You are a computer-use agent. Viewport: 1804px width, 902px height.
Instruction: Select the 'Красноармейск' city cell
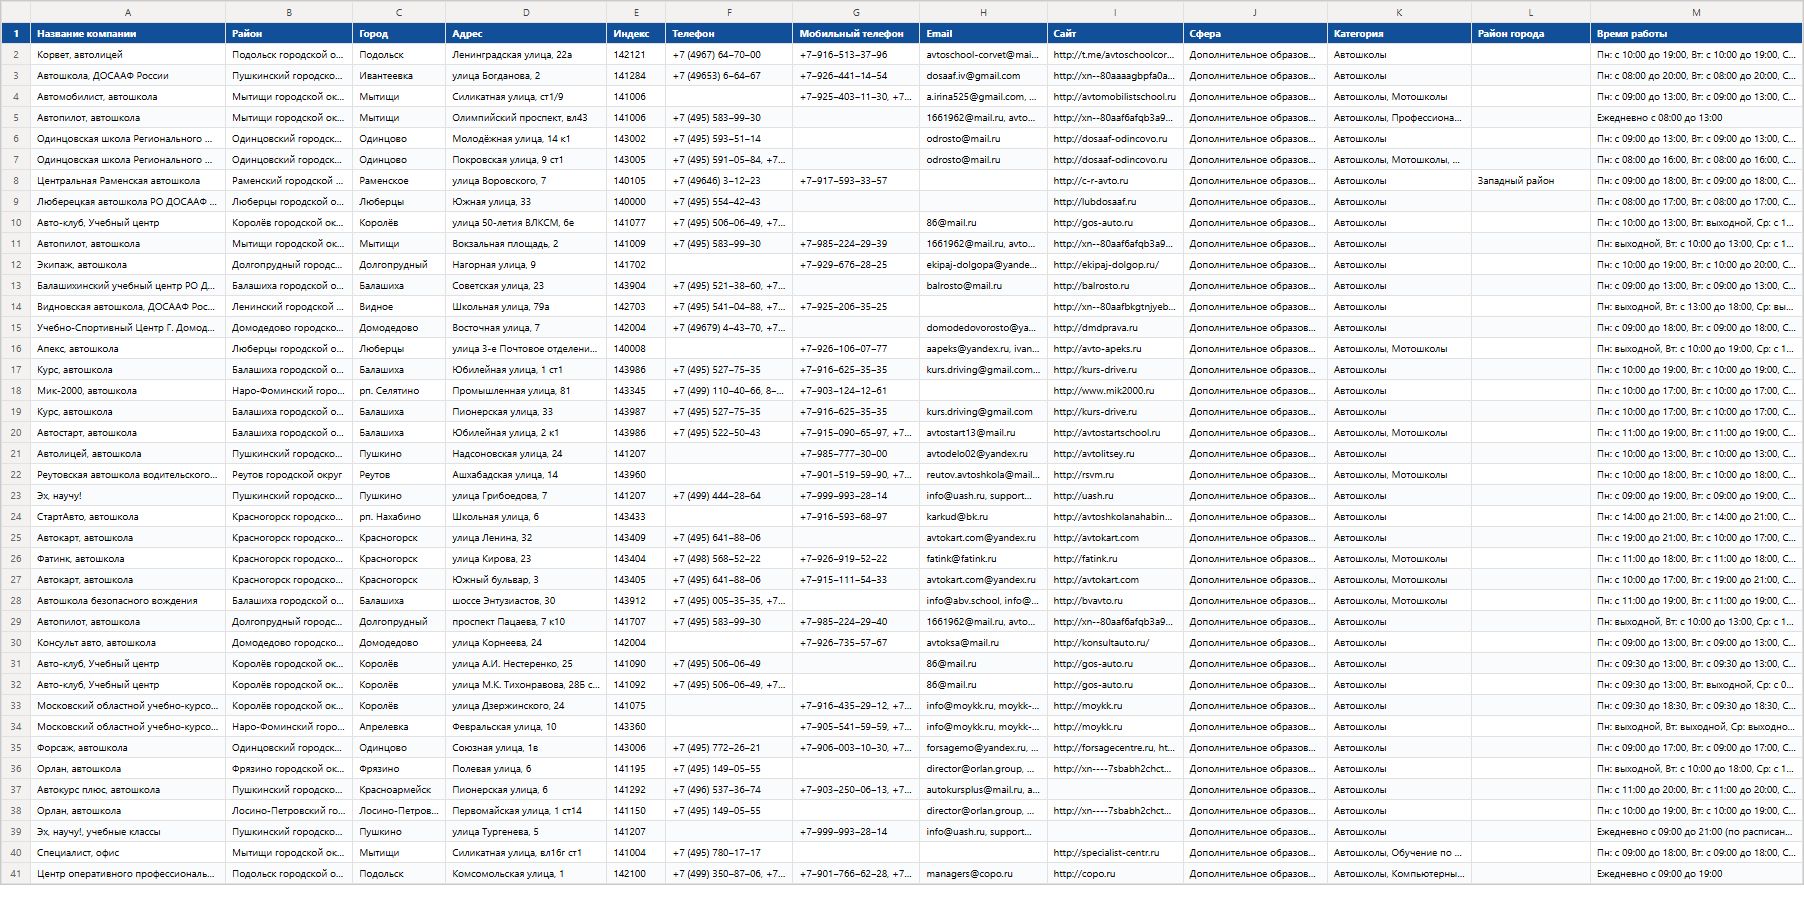tap(399, 789)
